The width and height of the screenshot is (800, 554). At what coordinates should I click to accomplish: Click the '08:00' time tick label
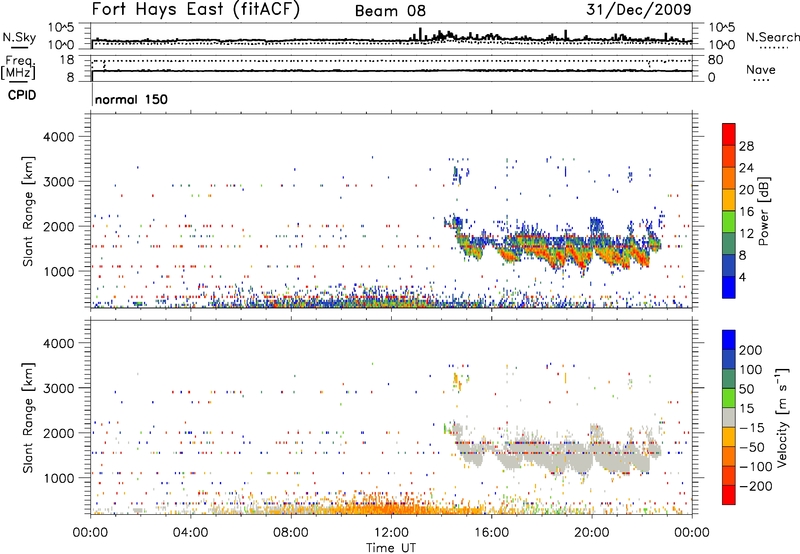coord(291,533)
